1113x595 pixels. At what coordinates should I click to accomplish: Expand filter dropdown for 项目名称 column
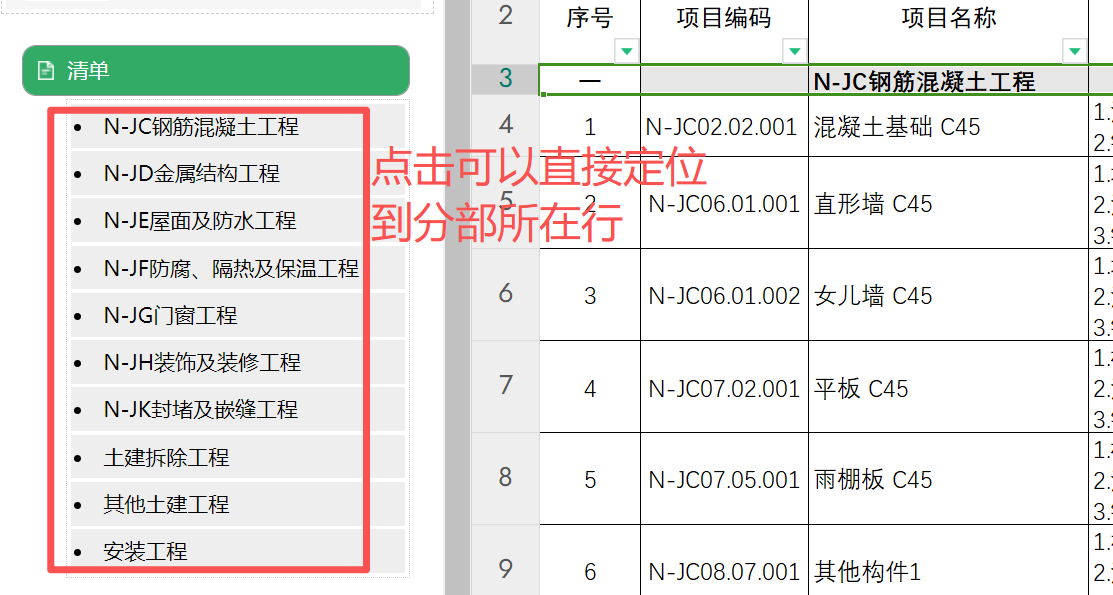tap(1075, 50)
